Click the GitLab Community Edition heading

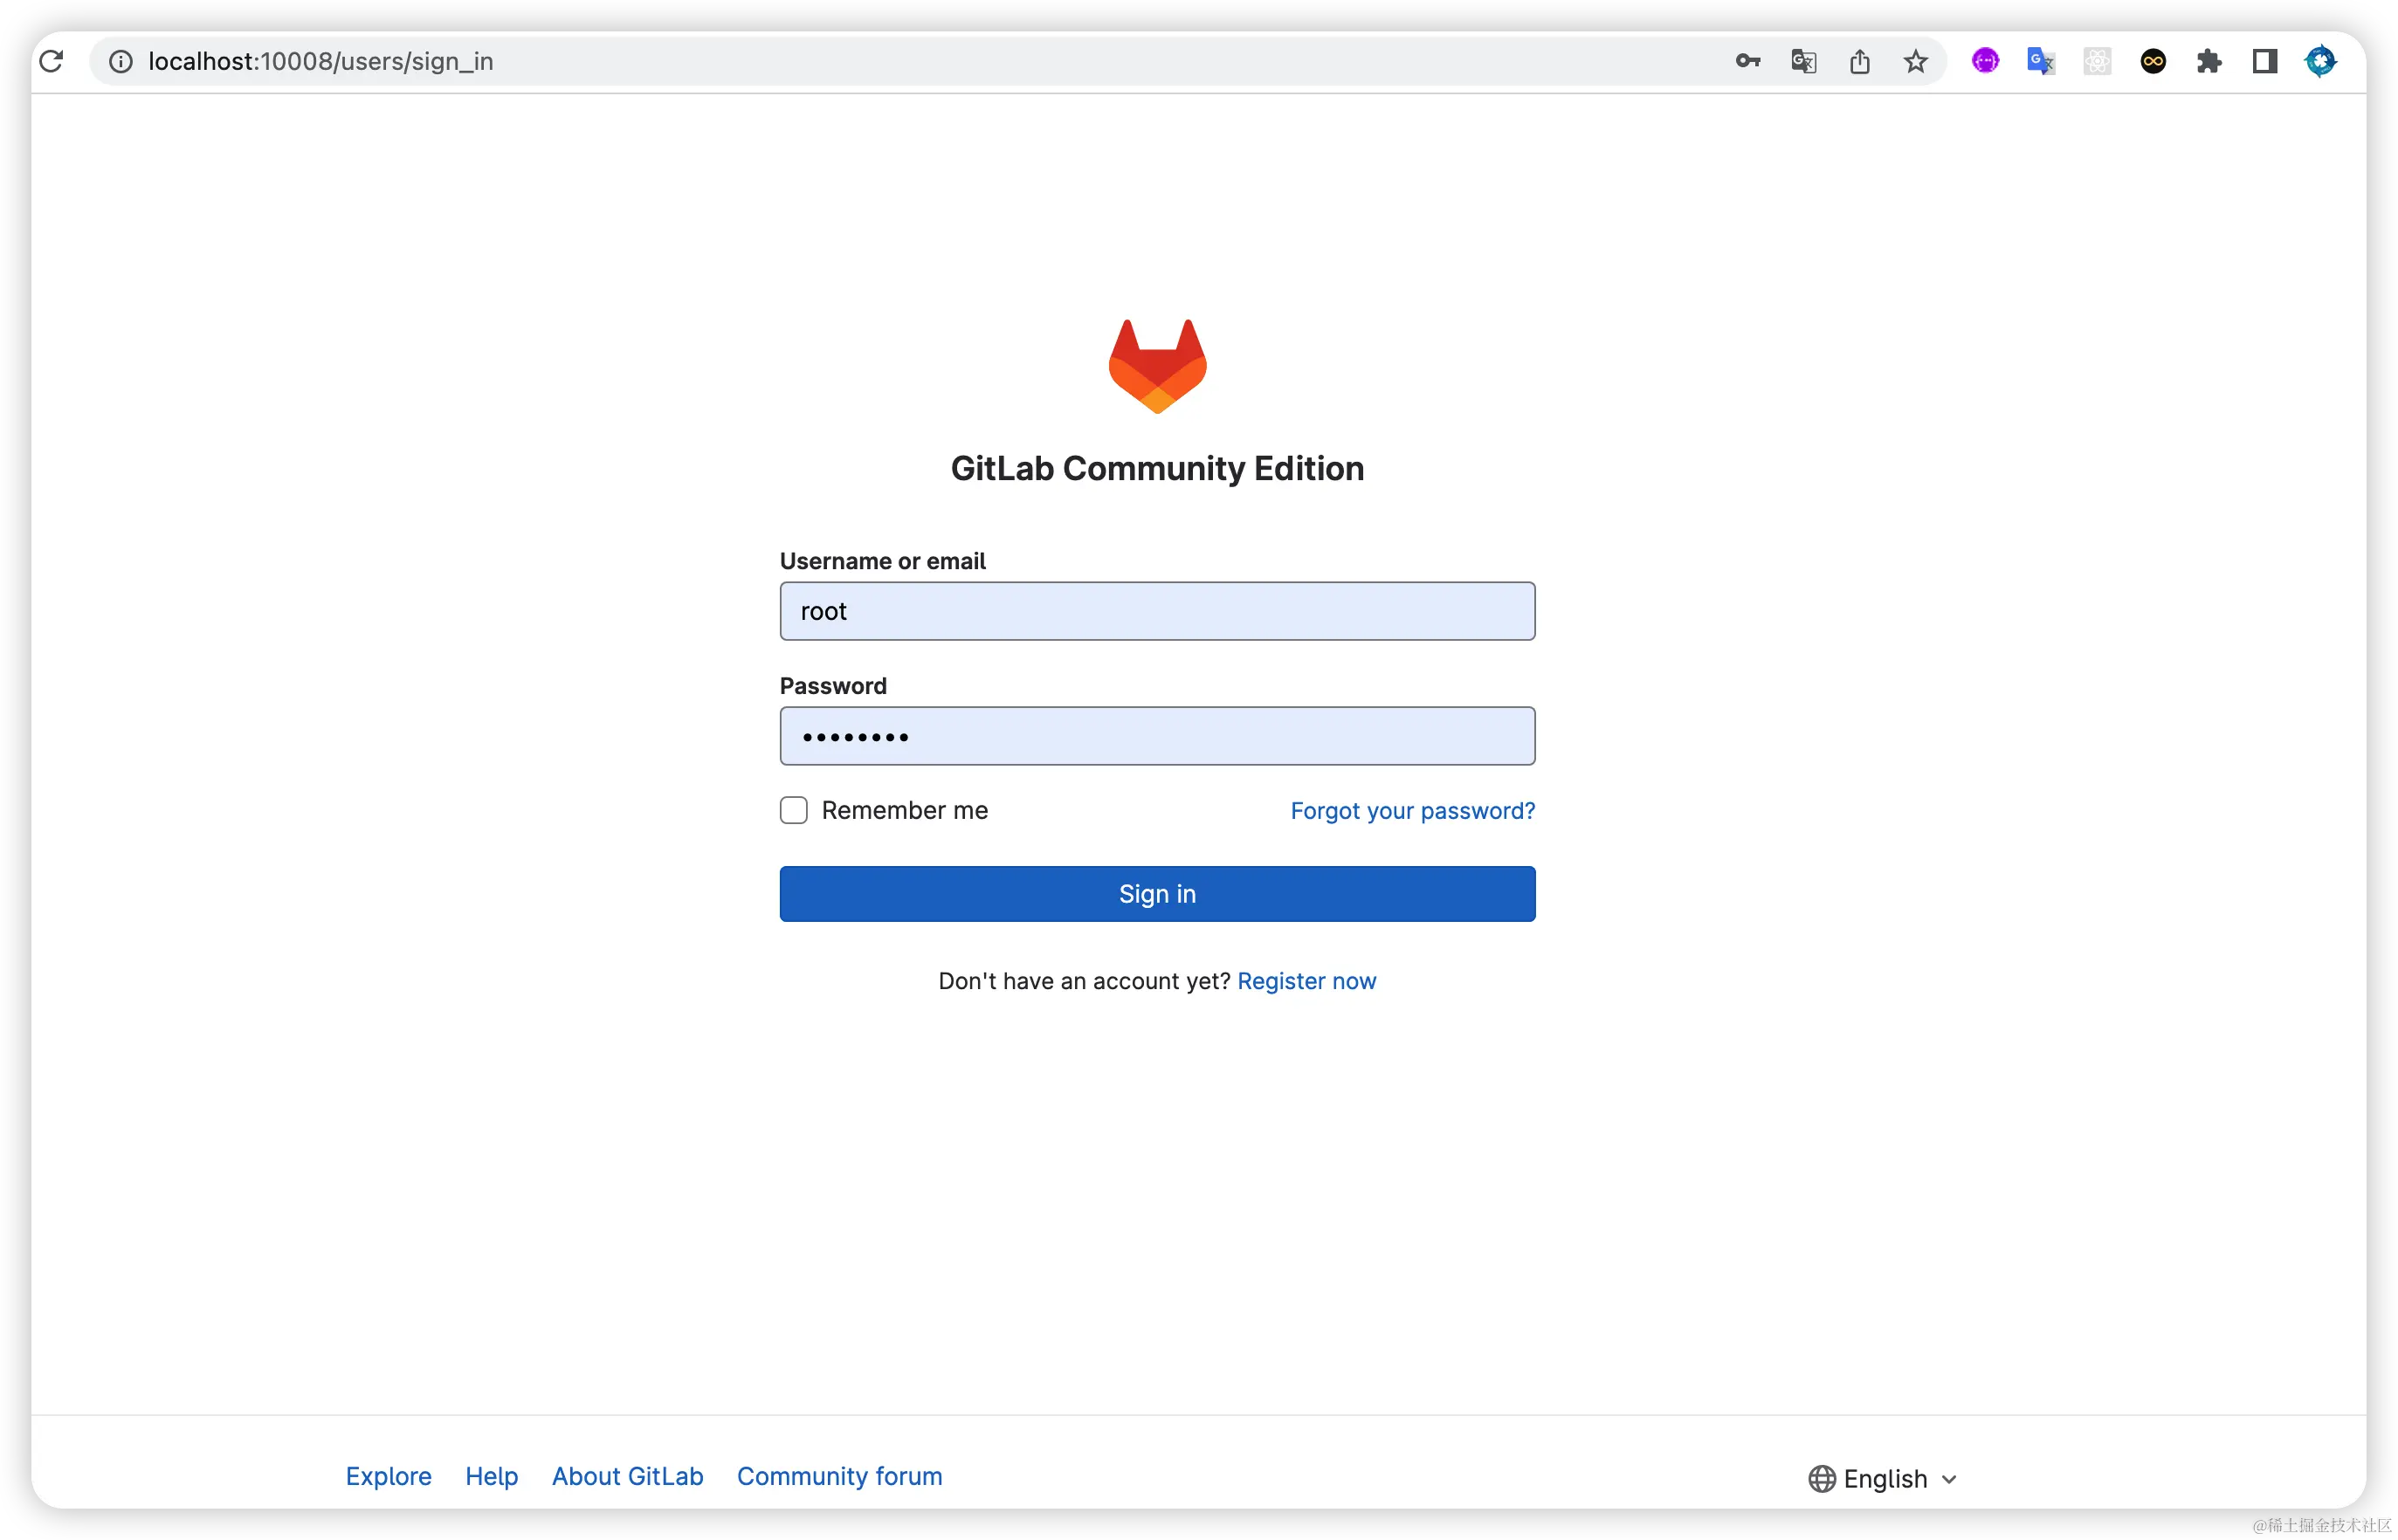(x=1157, y=468)
